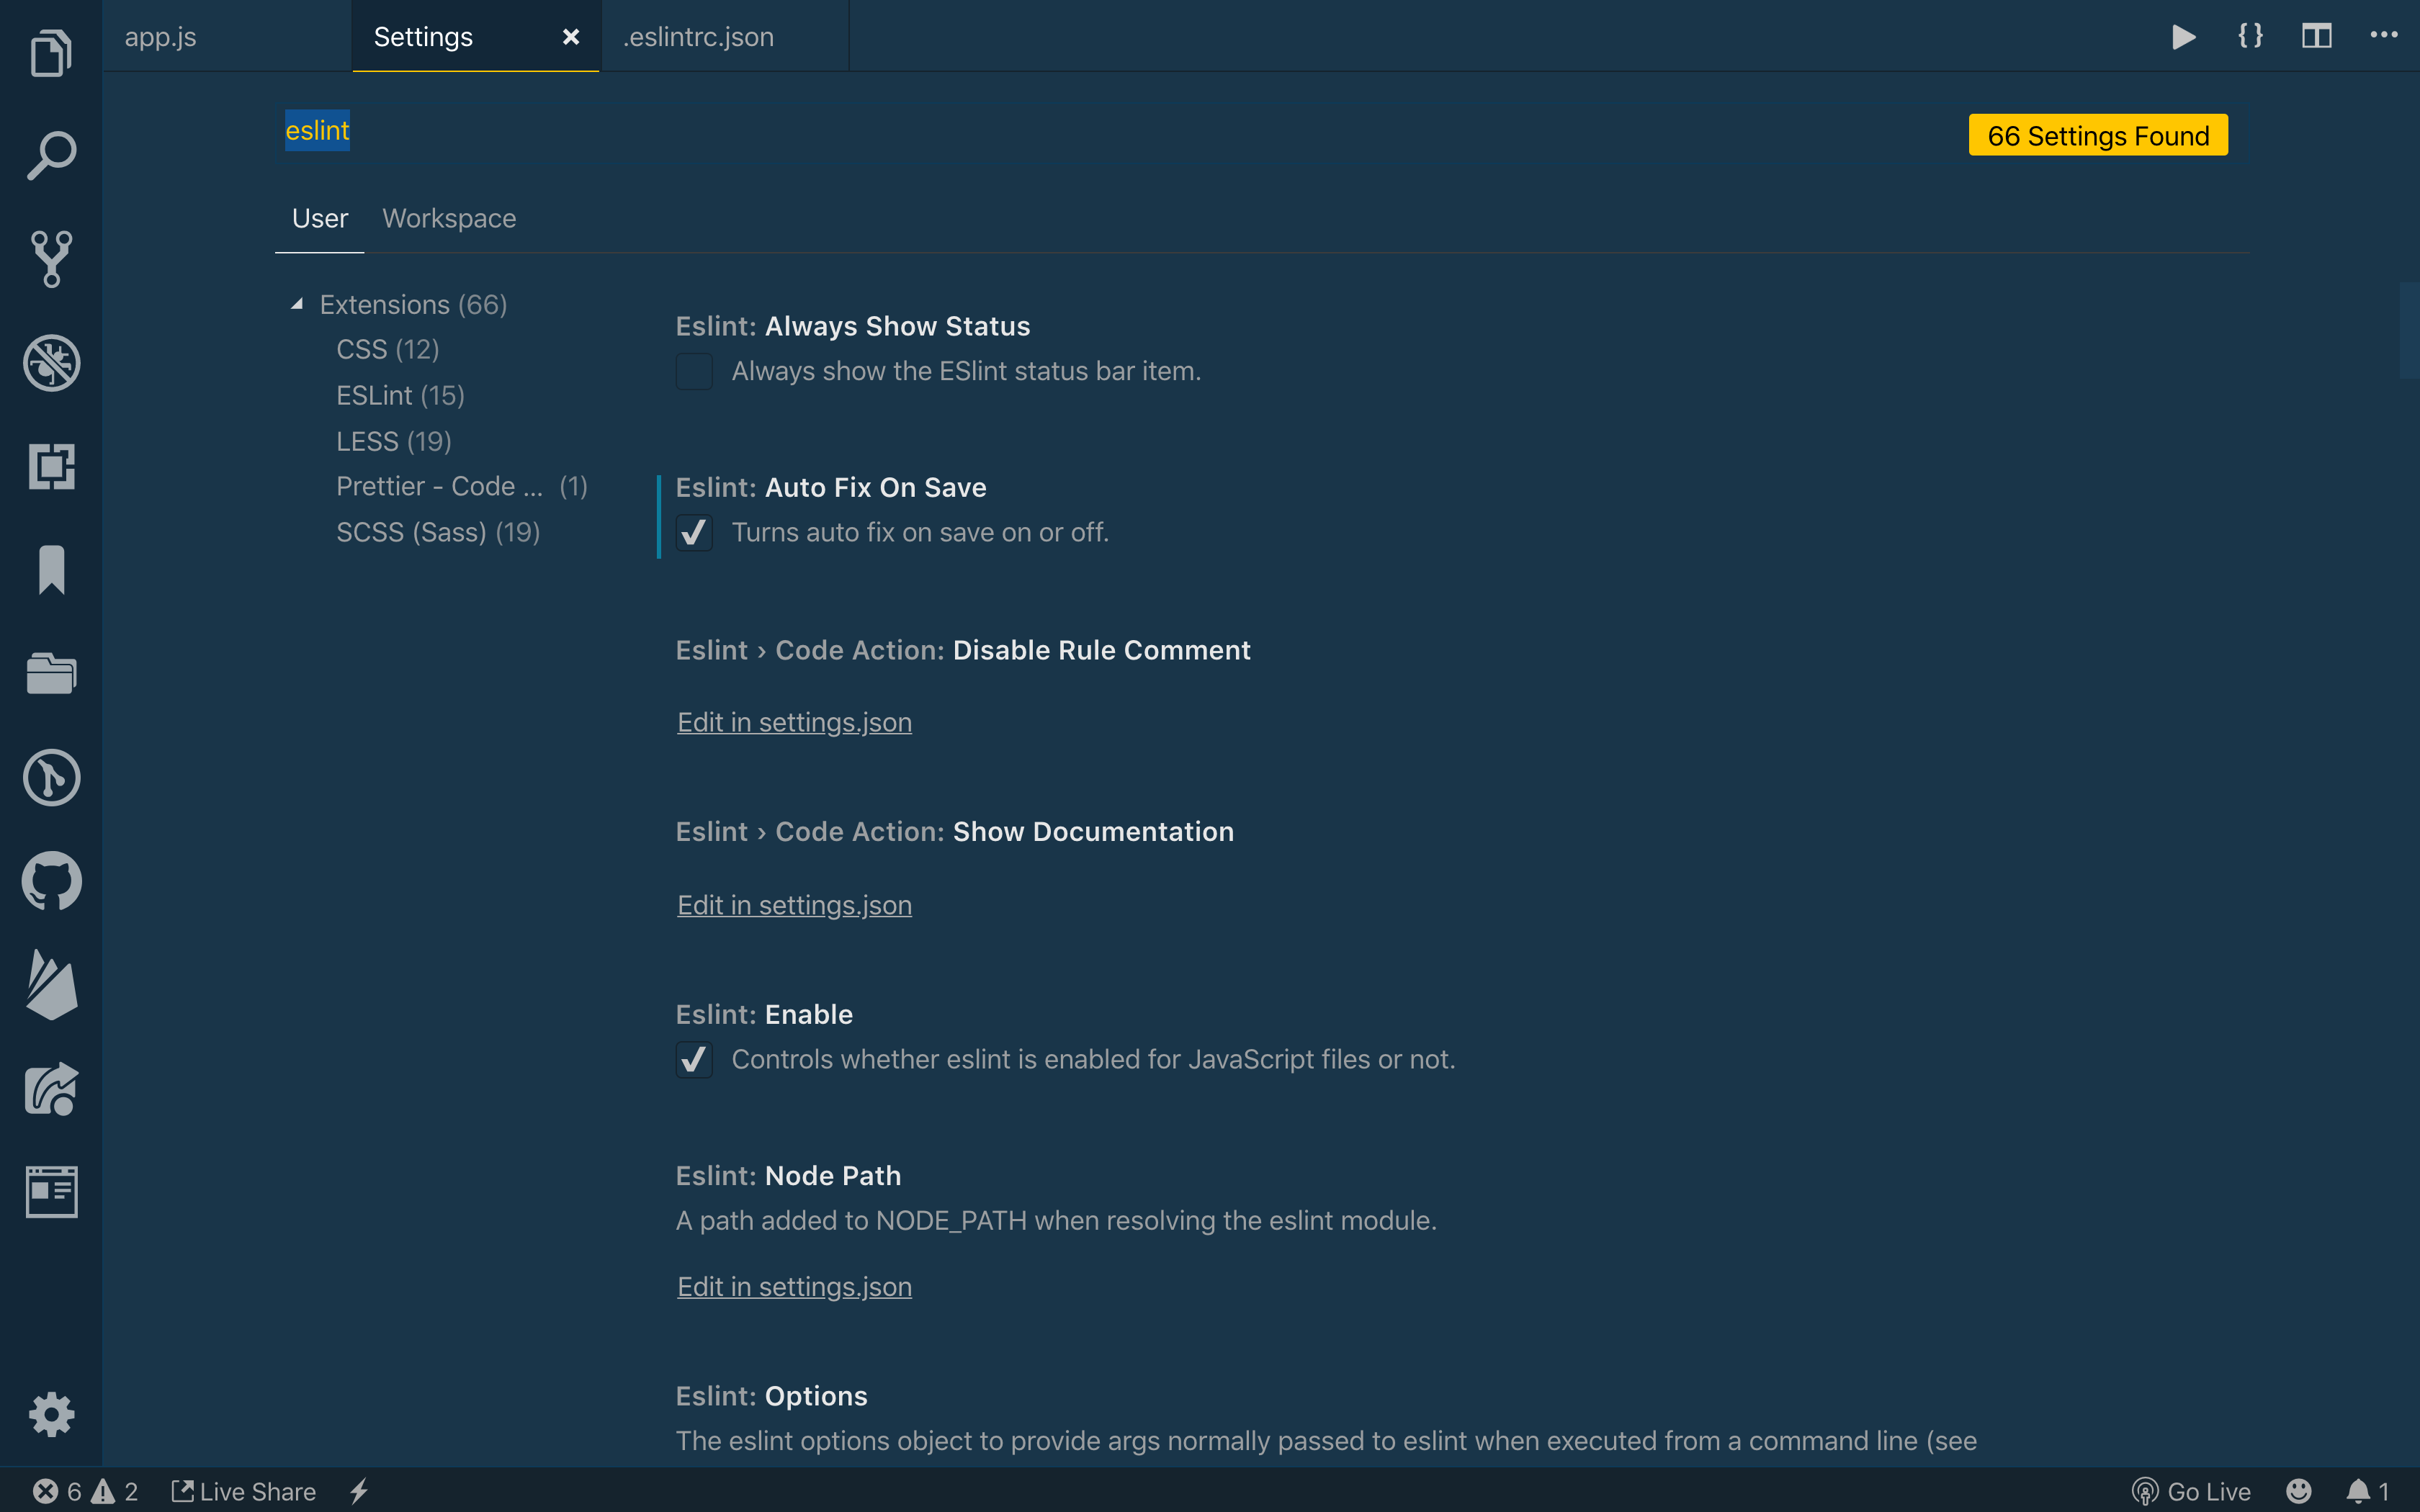Click the Open Settings JSON braces icon

[2250, 37]
